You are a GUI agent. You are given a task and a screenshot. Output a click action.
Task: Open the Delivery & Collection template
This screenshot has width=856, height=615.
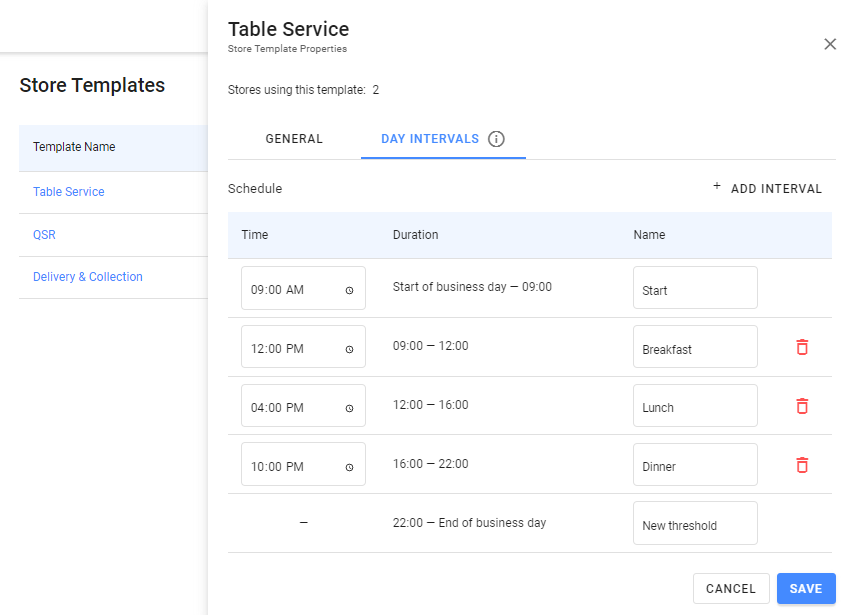[x=88, y=277]
